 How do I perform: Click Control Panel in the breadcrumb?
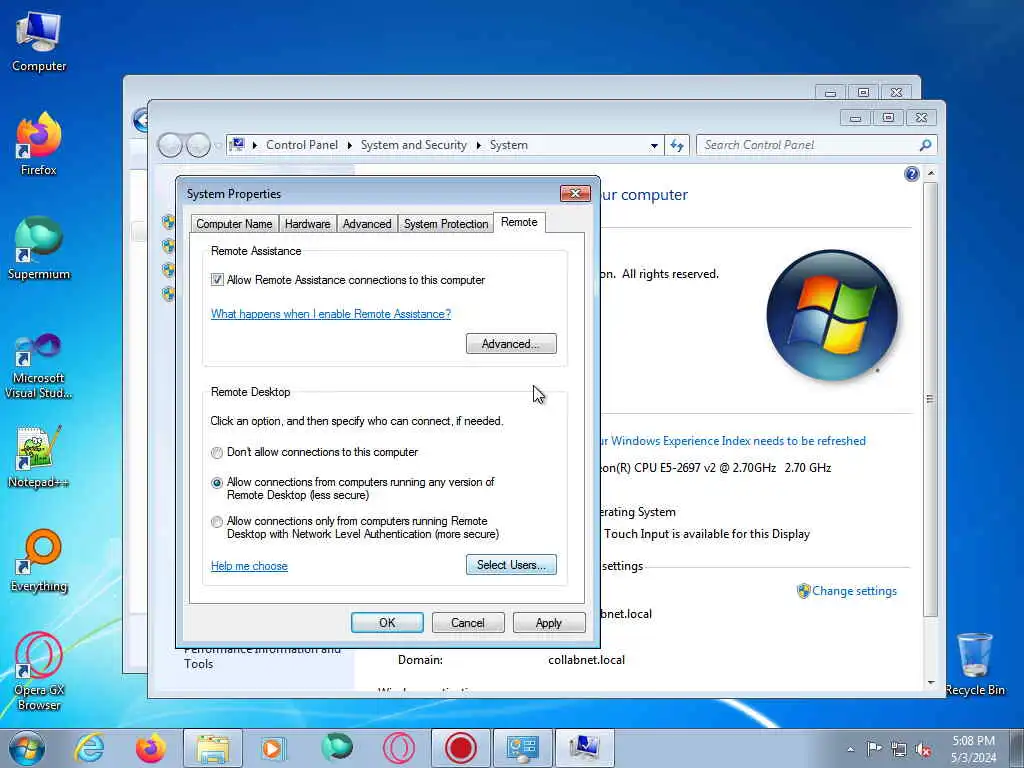click(x=302, y=145)
